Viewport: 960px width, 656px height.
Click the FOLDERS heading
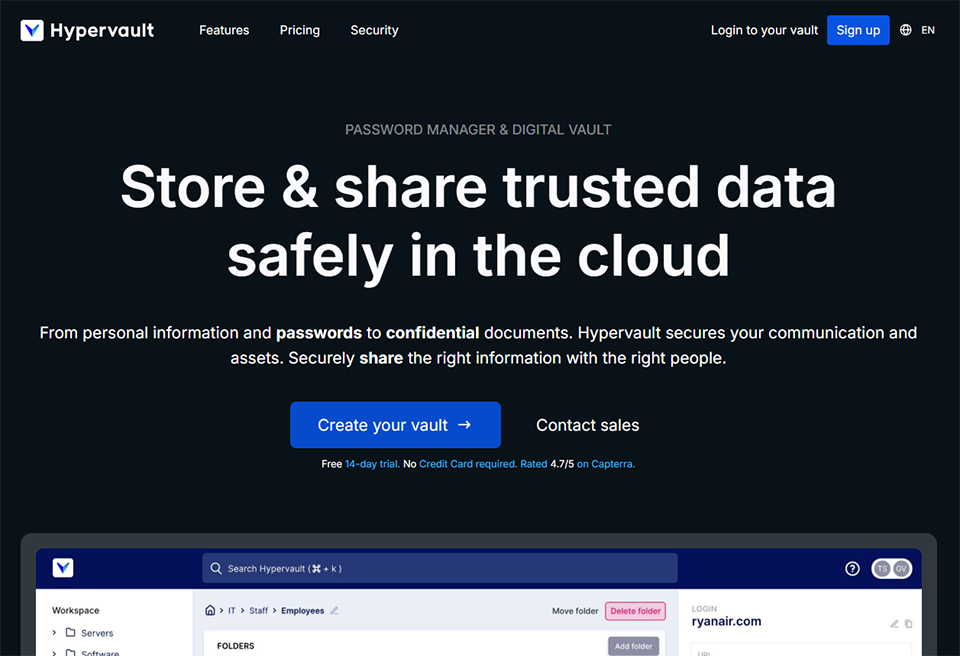click(236, 646)
